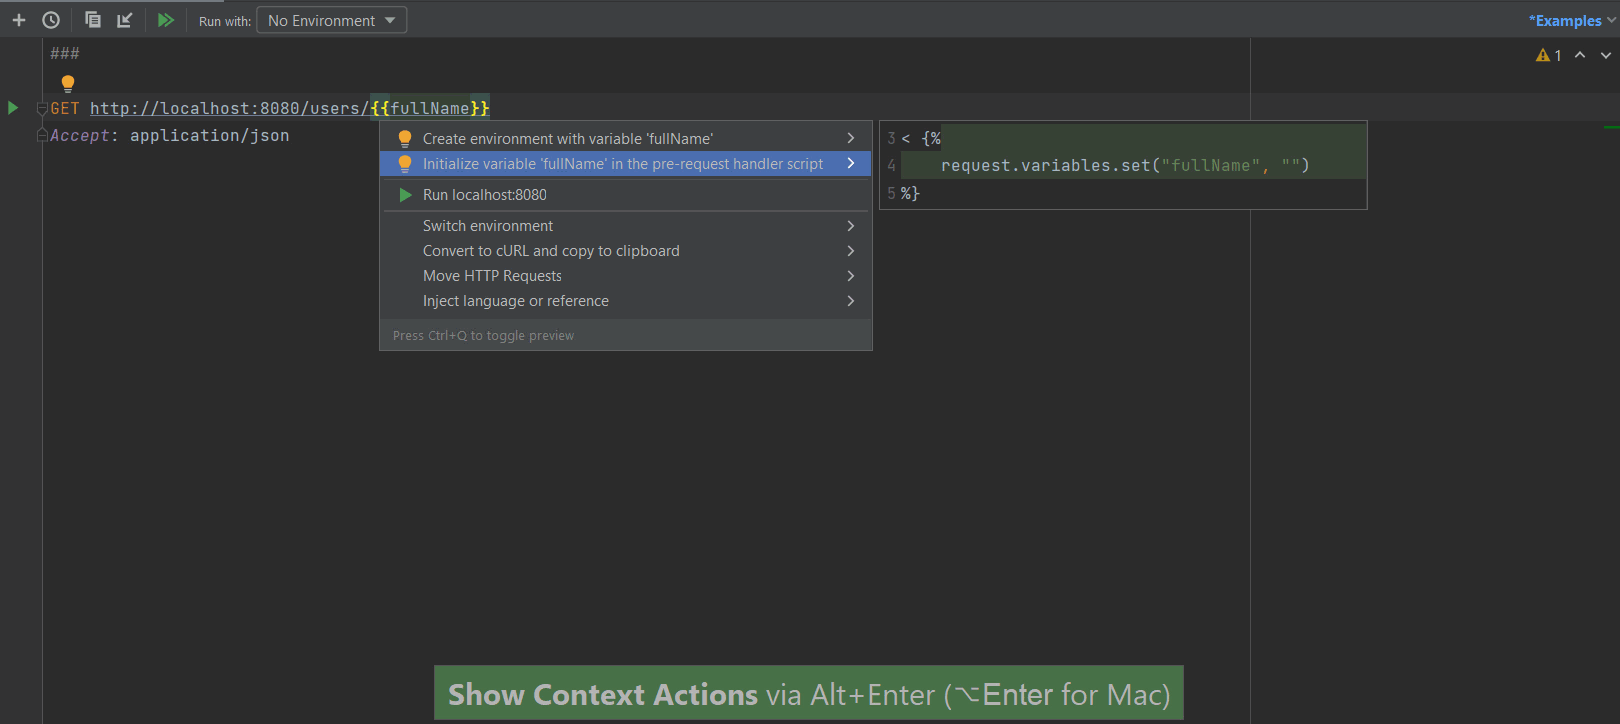Image resolution: width=1620 pixels, height=724 pixels.
Task: Click the warning triangle inspection indicator
Action: click(x=1543, y=56)
